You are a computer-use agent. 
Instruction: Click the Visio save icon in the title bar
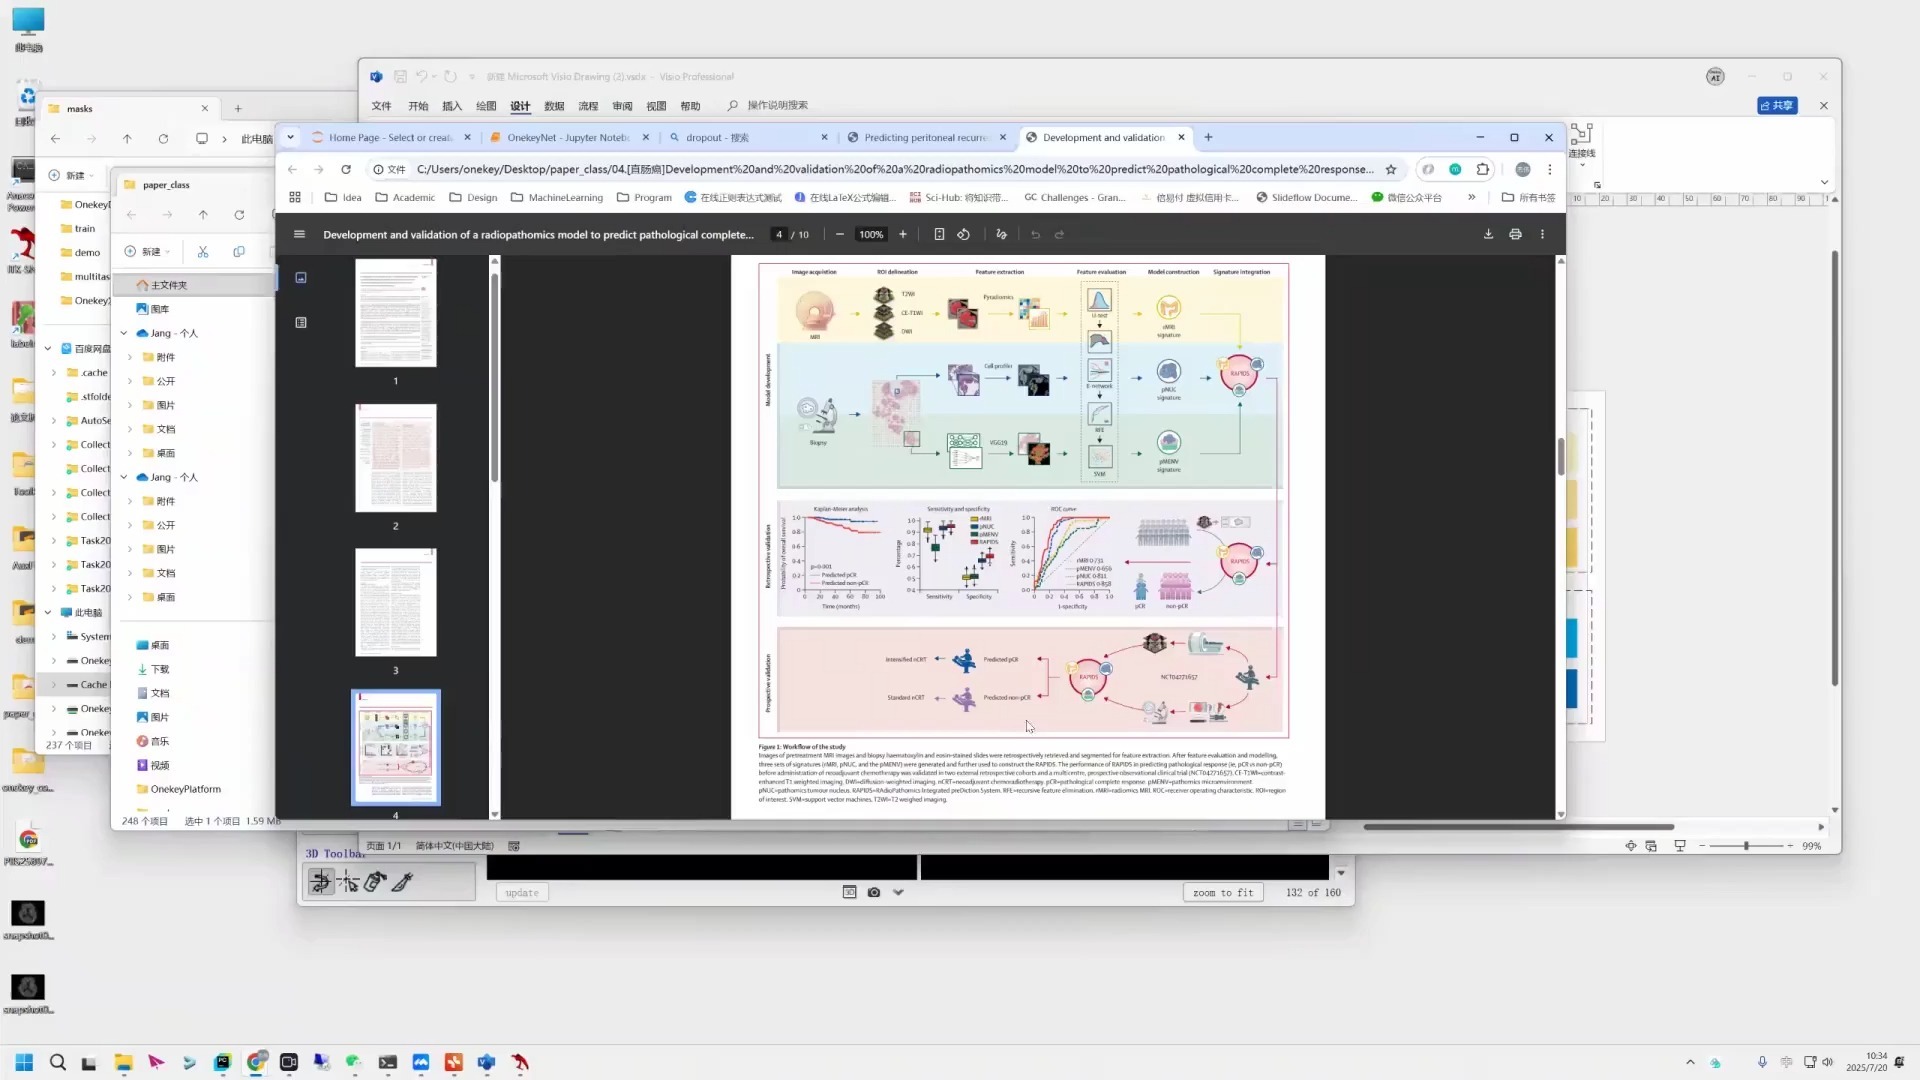[x=400, y=76]
